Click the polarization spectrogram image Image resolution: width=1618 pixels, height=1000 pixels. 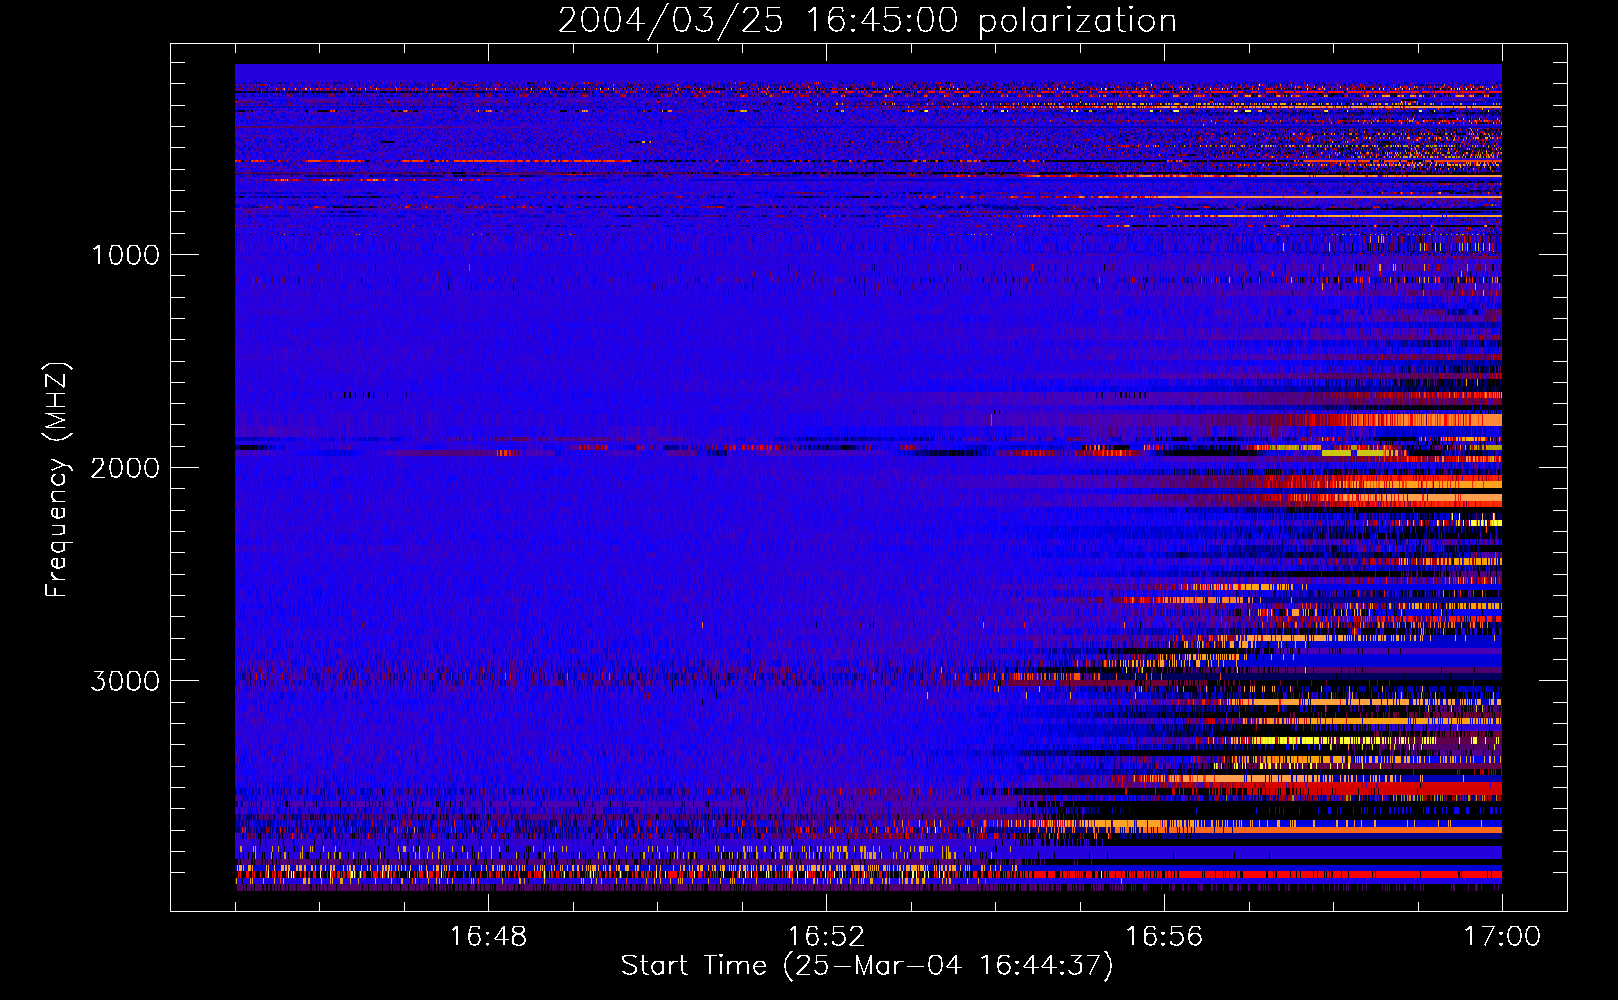(868, 477)
